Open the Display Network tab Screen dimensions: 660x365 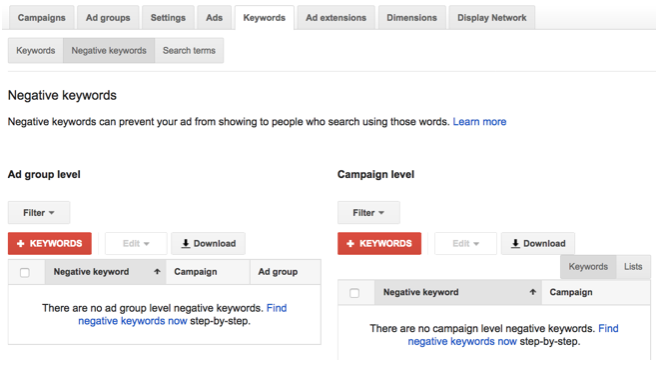click(x=492, y=18)
